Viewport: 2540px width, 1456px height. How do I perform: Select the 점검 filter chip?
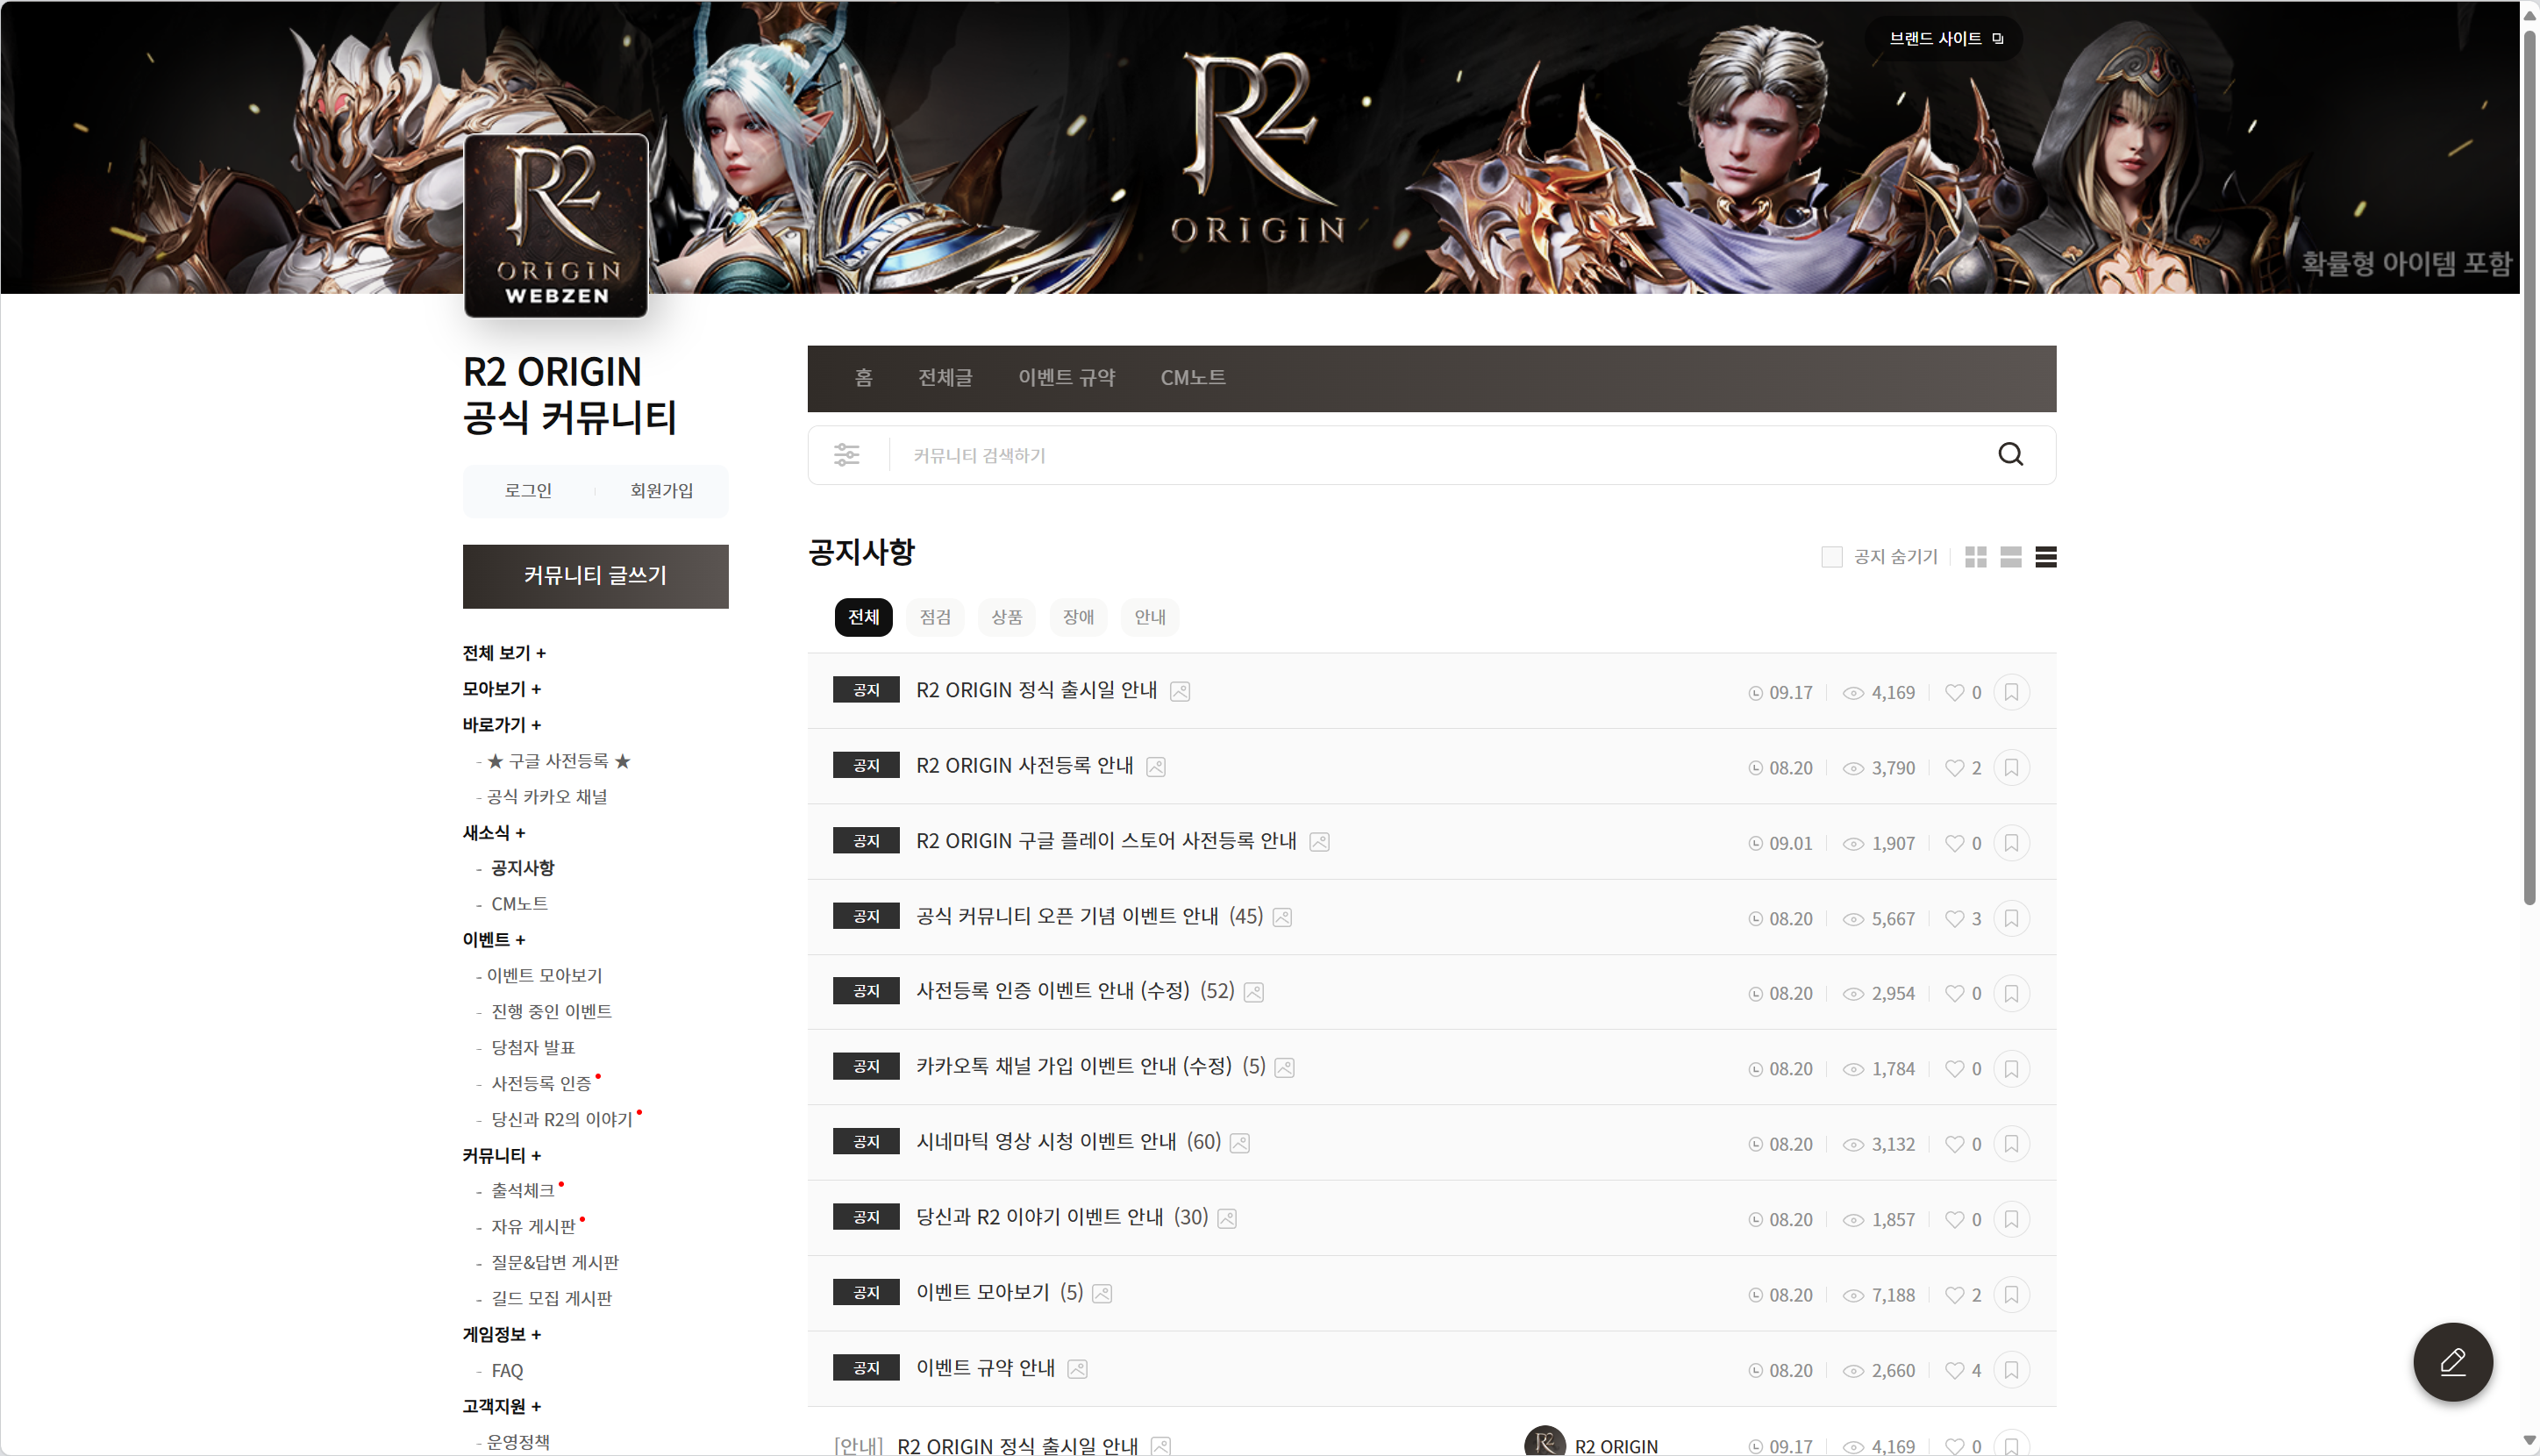pos(935,617)
